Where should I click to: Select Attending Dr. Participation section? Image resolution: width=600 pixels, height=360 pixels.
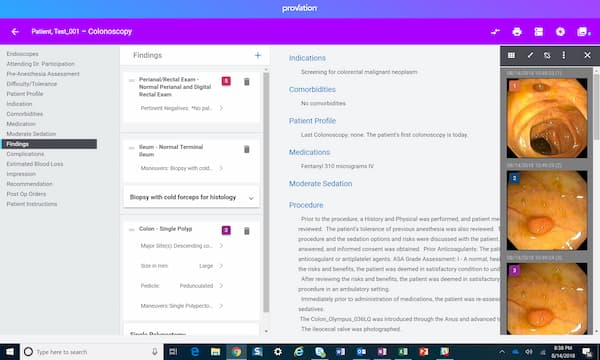(x=41, y=64)
